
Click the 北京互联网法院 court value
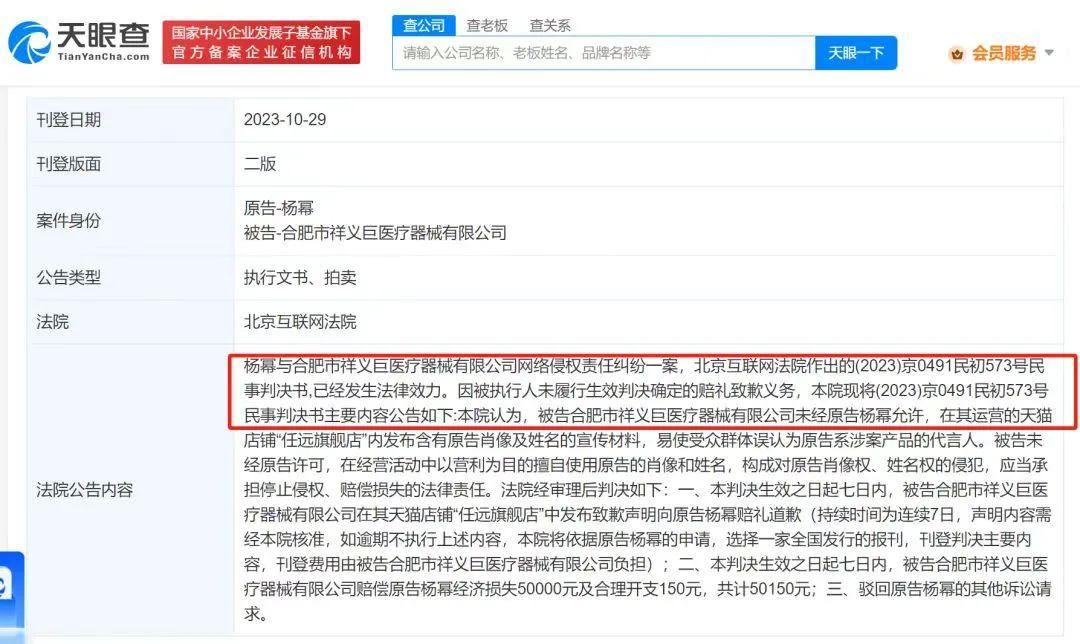click(300, 322)
